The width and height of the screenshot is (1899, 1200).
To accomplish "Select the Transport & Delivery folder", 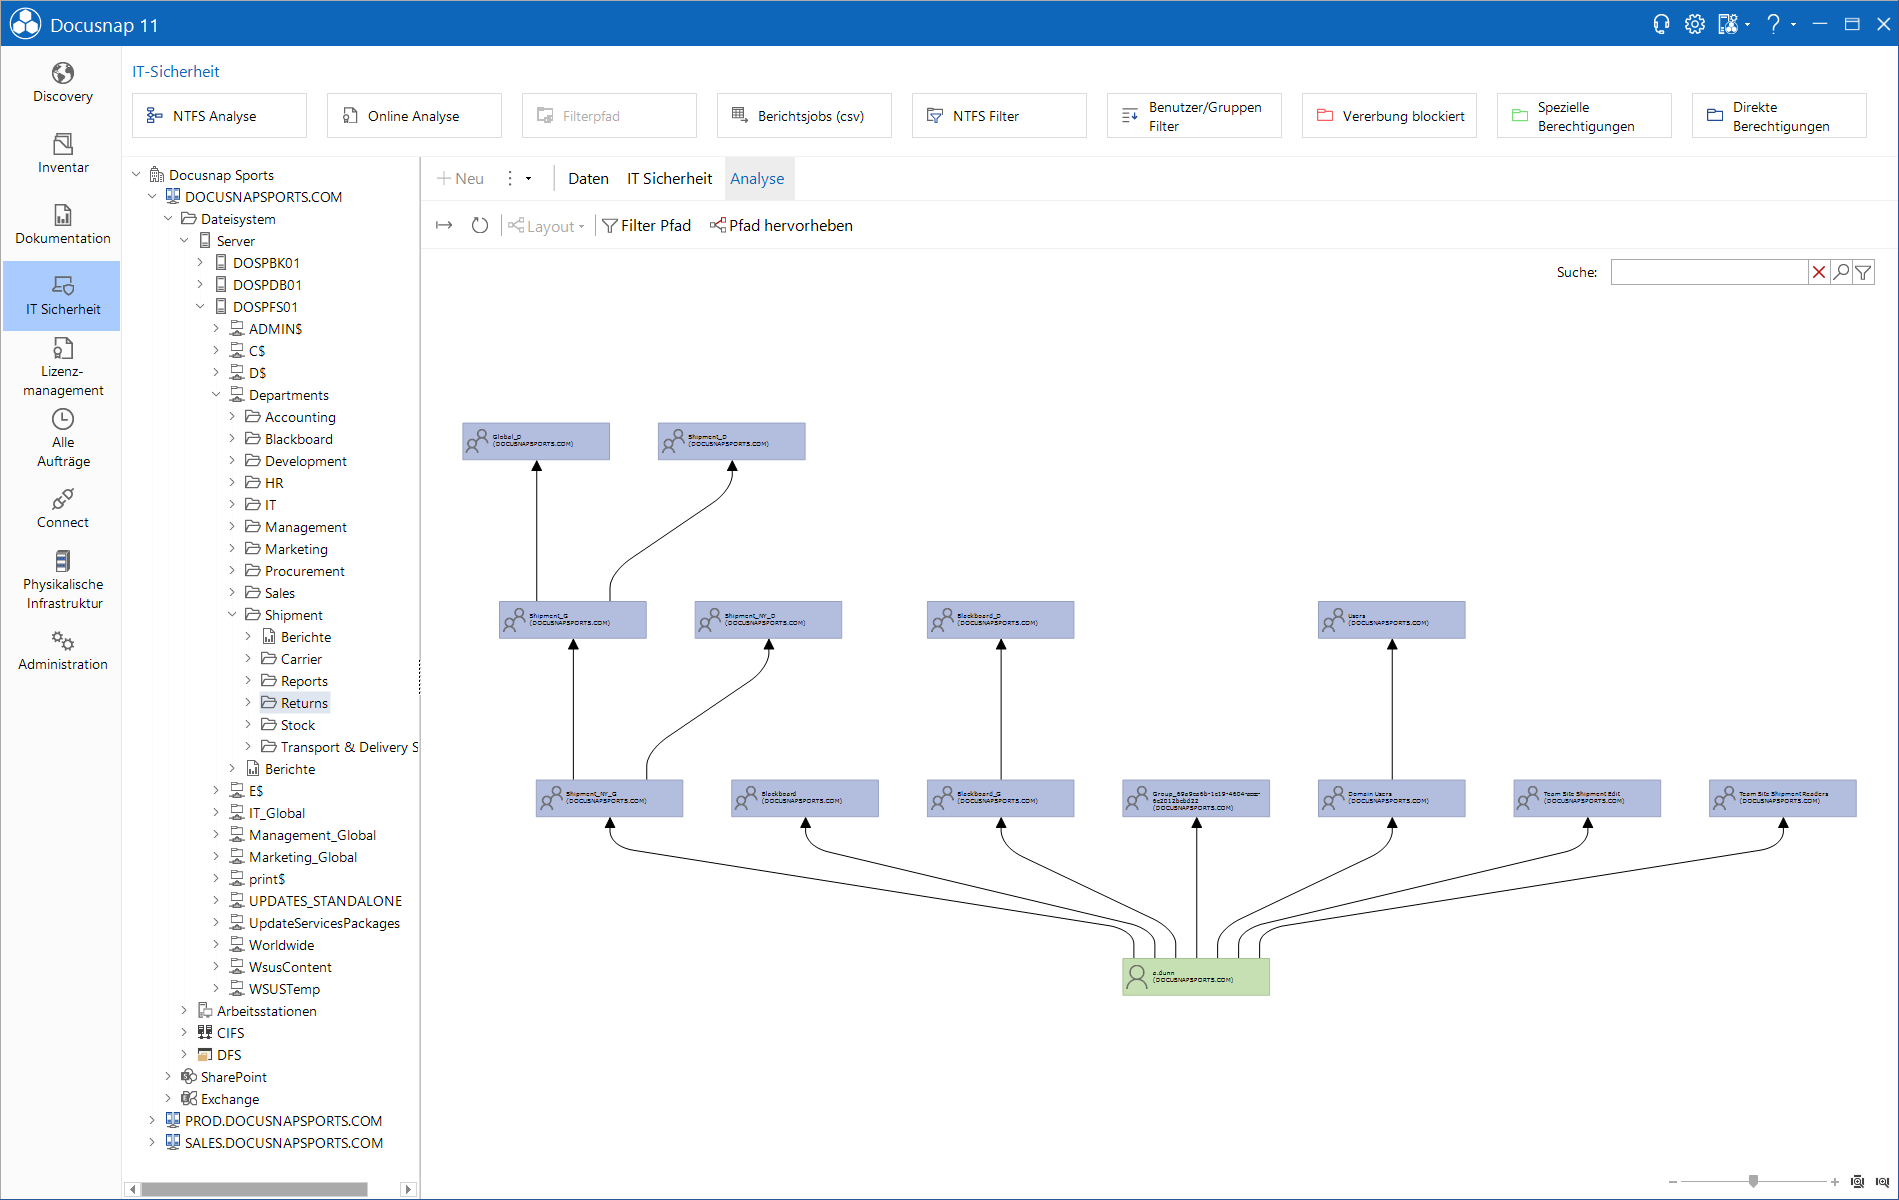I will (340, 747).
